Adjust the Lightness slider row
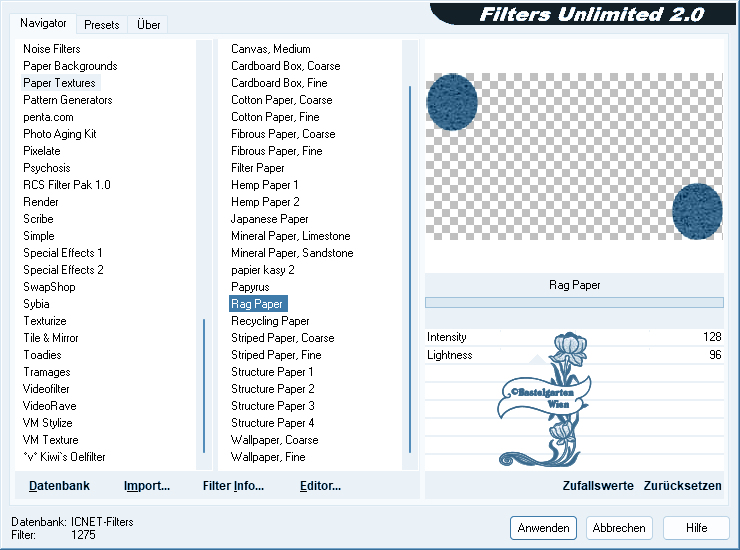Image resolution: width=740 pixels, height=550 pixels. click(574, 355)
